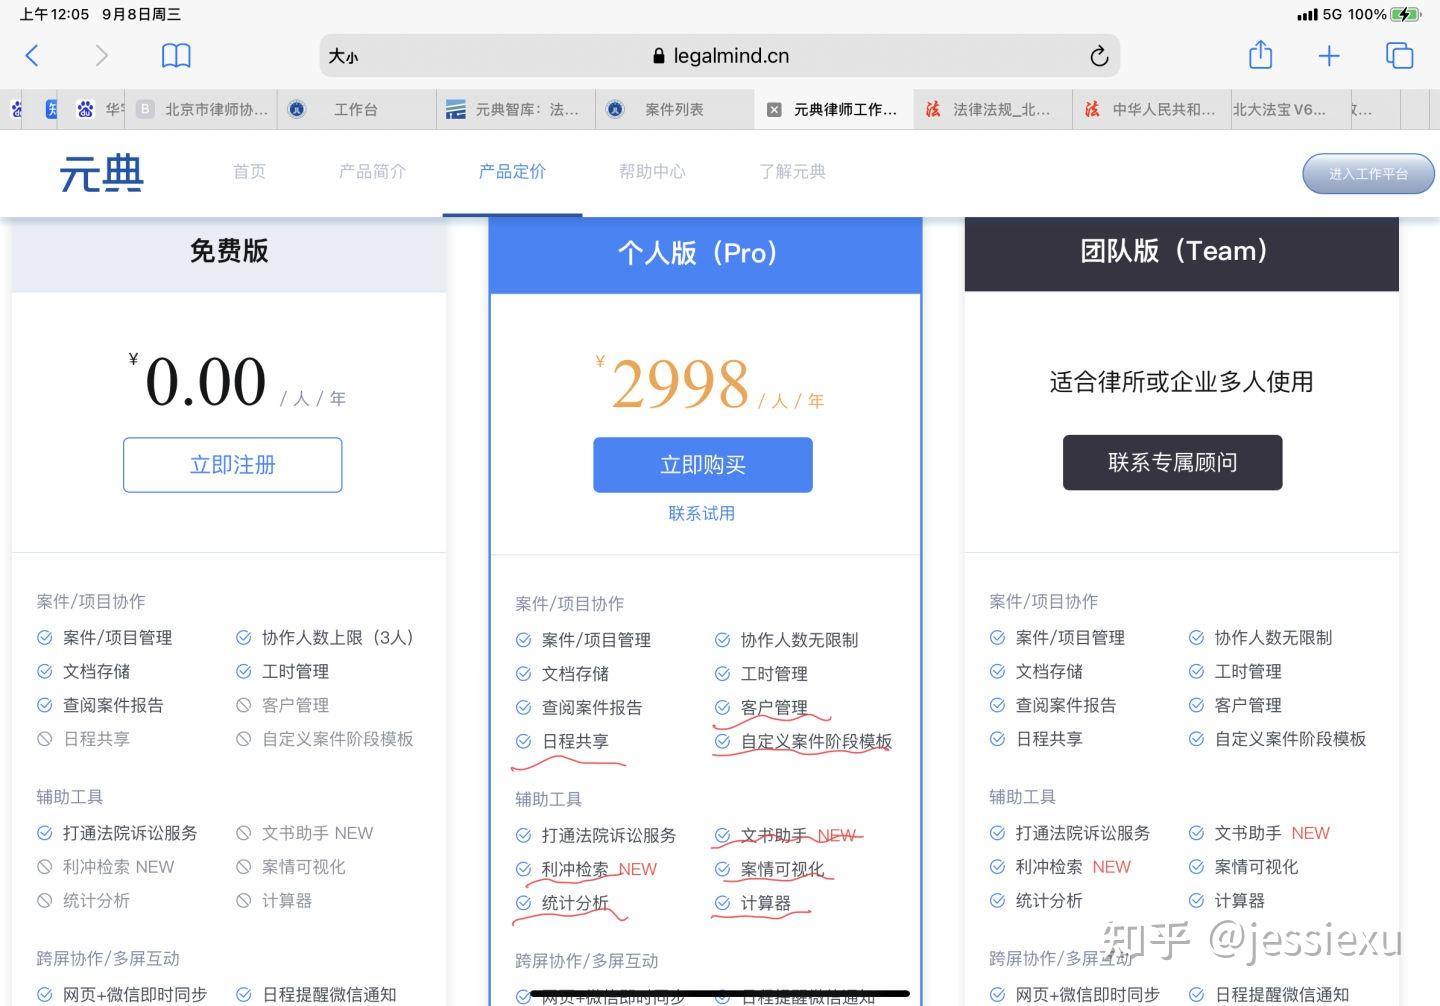Select the 产品定价 navigation item

click(x=512, y=172)
